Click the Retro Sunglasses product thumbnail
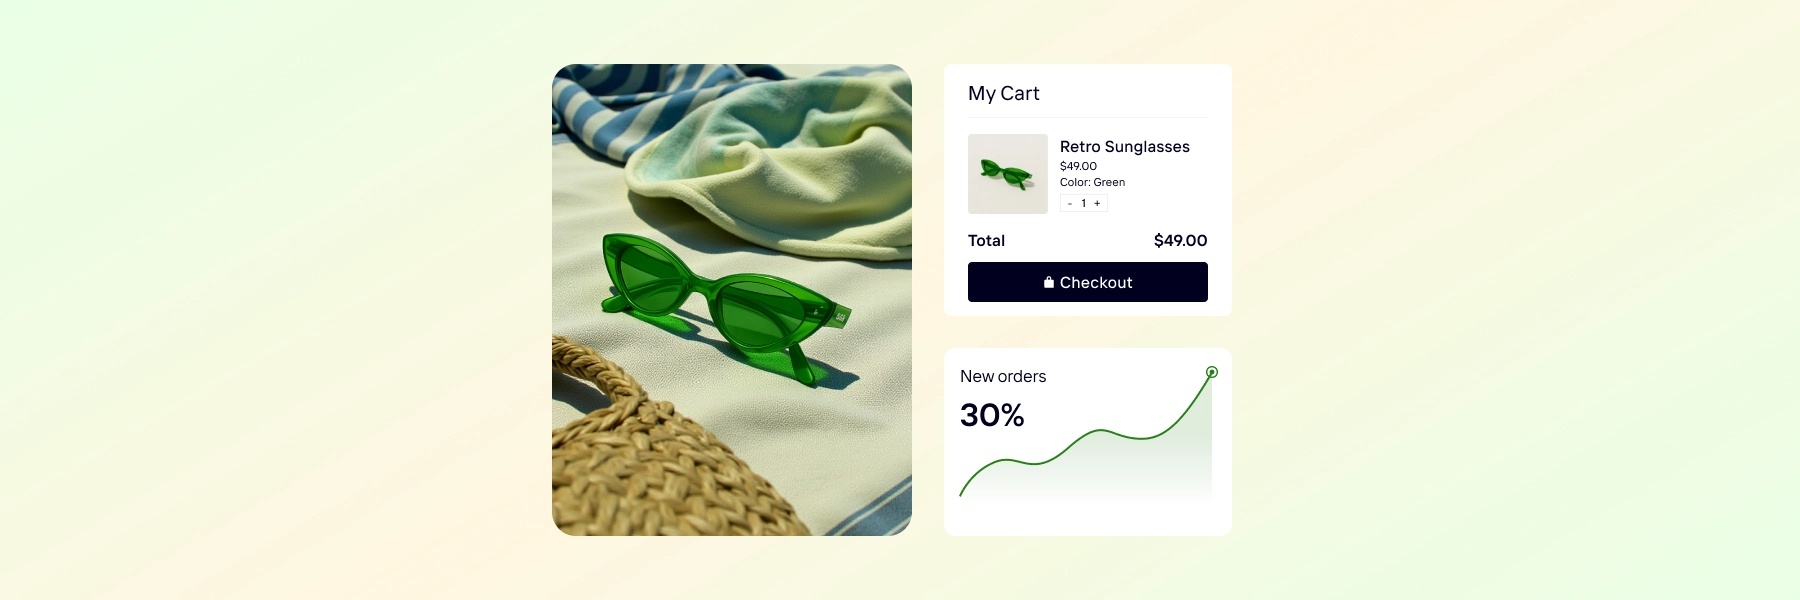1800x600 pixels. (1007, 174)
